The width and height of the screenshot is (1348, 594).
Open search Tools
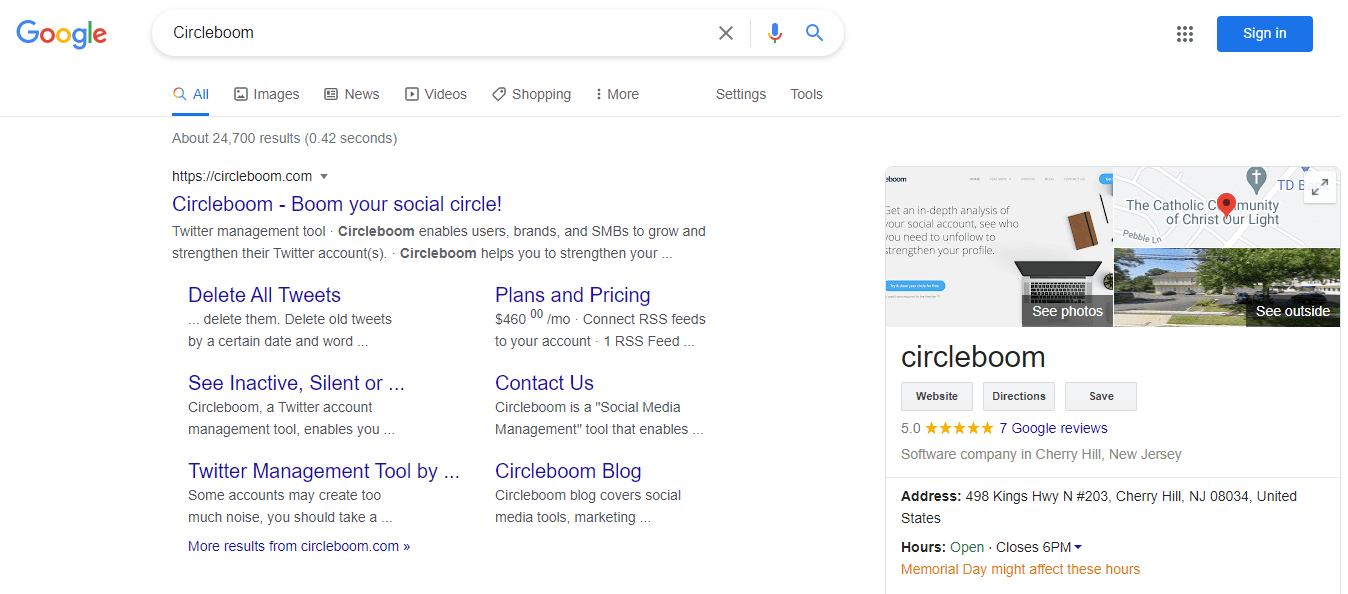point(807,94)
